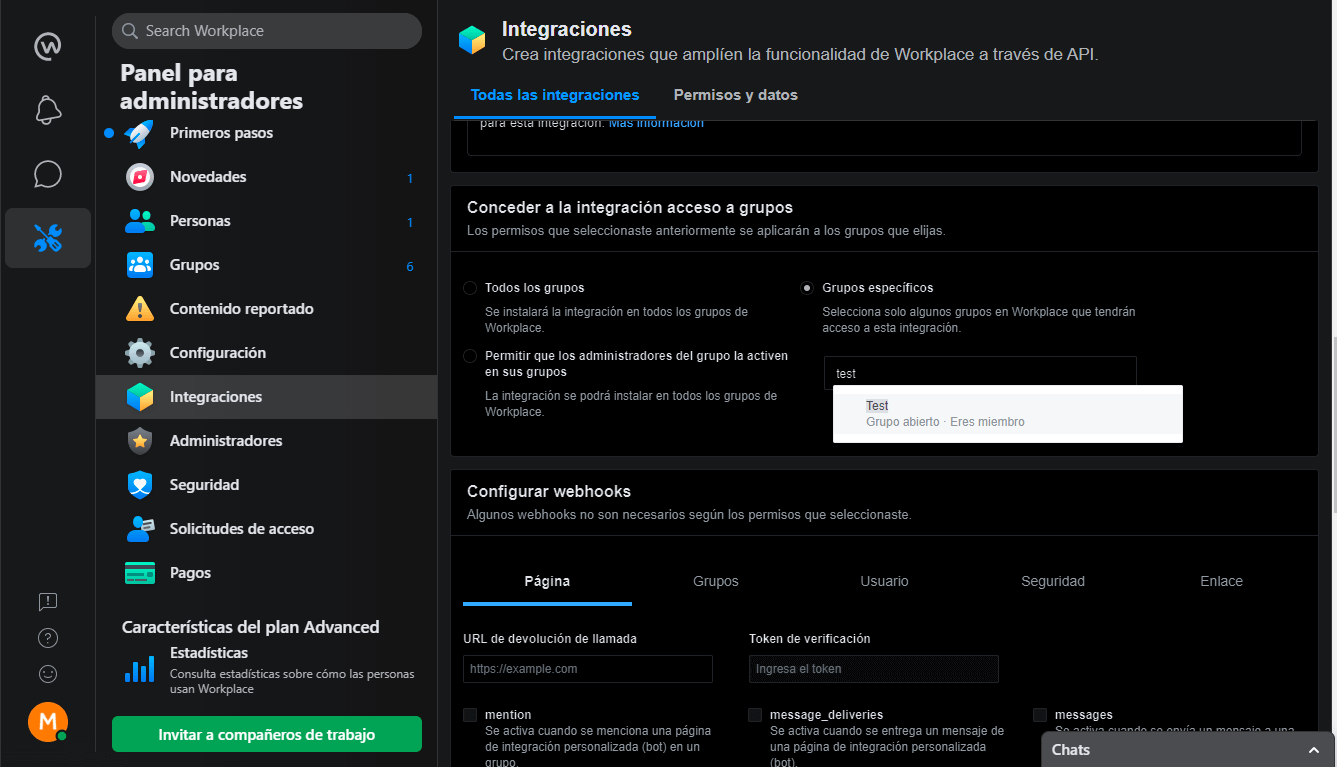Click the Pagos card icon
This screenshot has width=1337, height=767.
(x=140, y=573)
